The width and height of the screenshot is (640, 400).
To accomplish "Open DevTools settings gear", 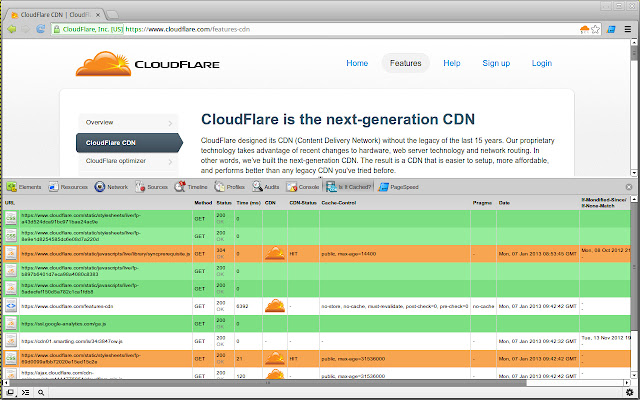I will pyautogui.click(x=629, y=392).
